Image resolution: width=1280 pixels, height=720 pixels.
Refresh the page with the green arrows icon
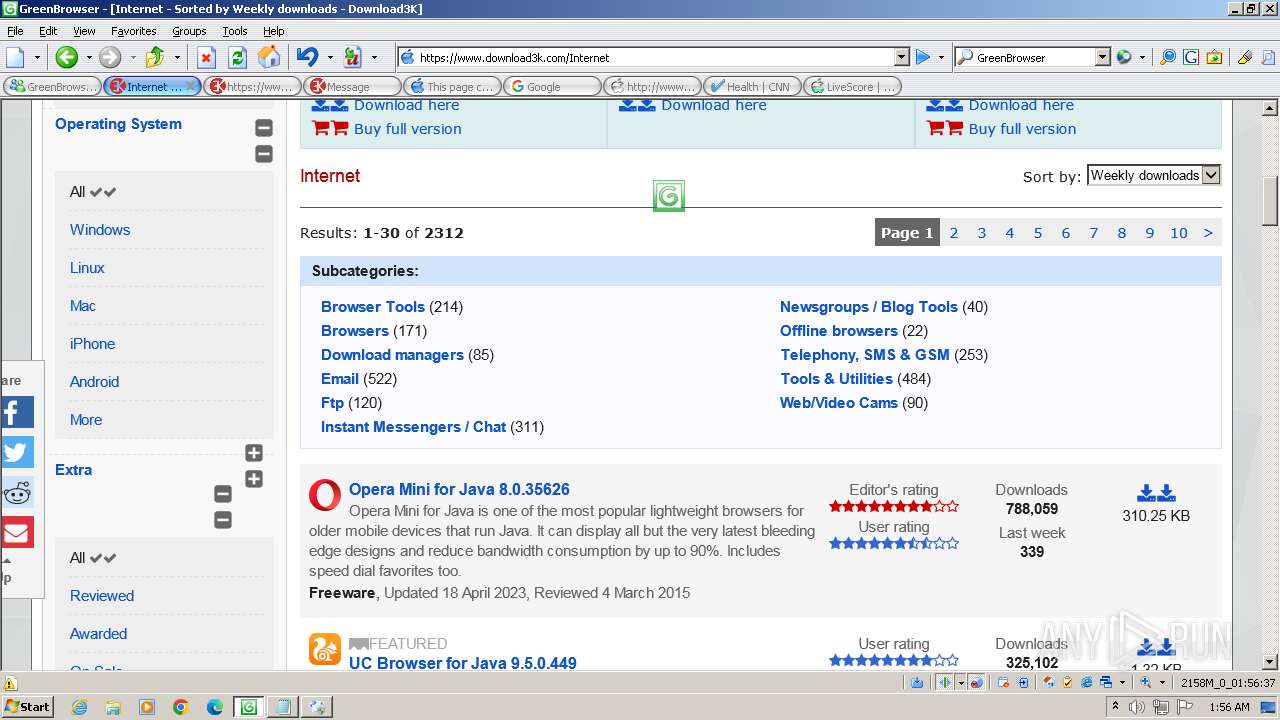click(x=238, y=57)
